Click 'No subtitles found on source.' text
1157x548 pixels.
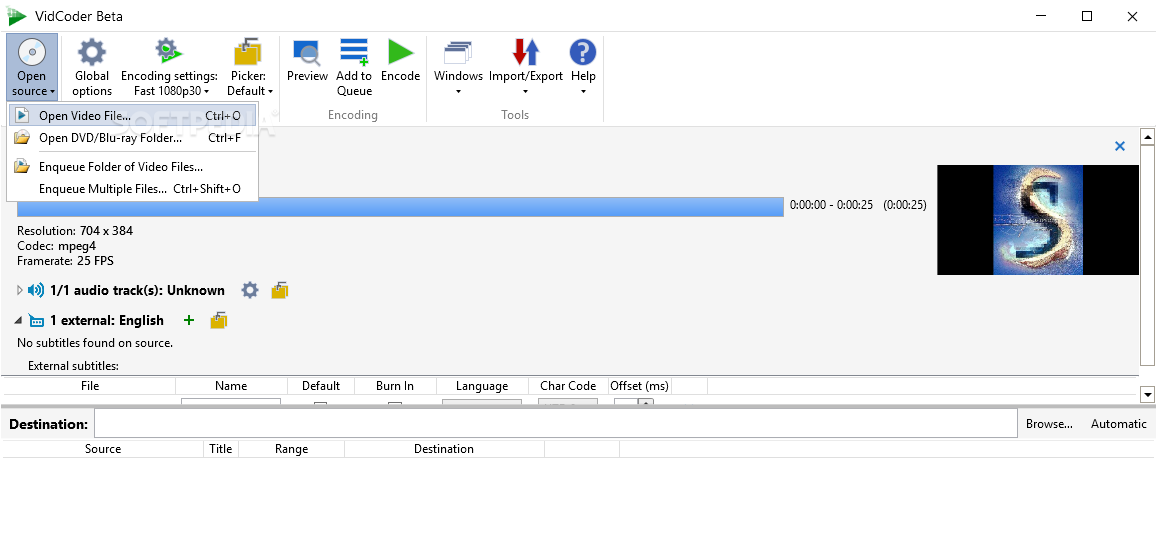click(95, 343)
